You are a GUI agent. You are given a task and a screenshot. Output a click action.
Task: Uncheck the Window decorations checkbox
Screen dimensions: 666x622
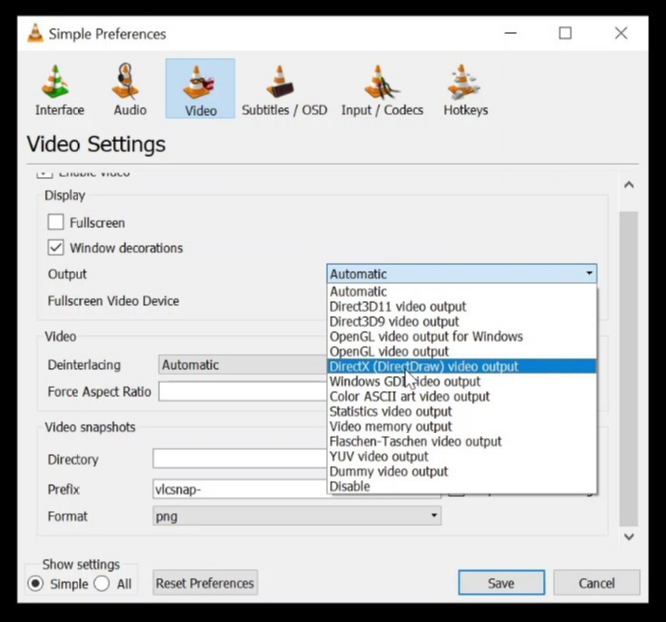56,247
